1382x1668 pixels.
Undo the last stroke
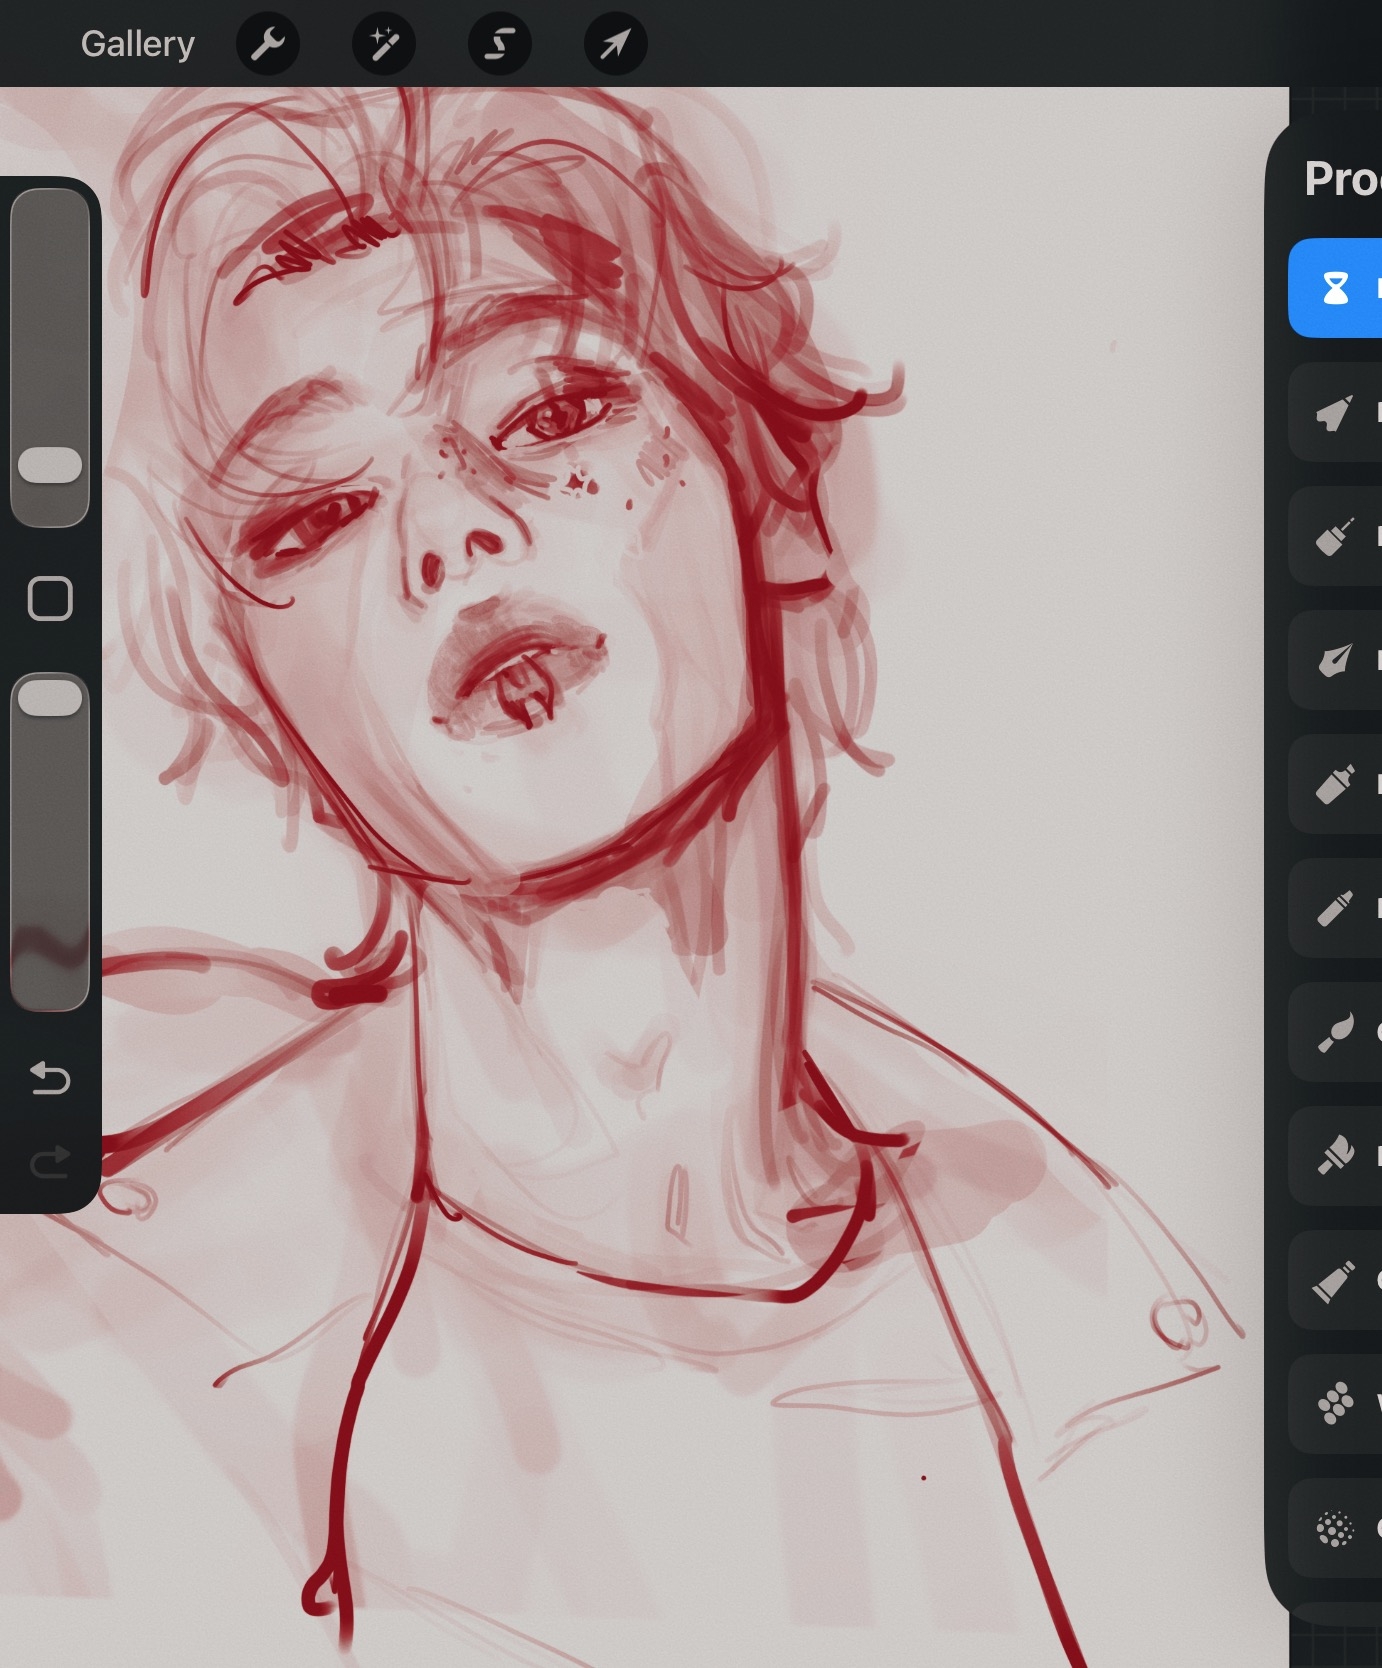50,1078
